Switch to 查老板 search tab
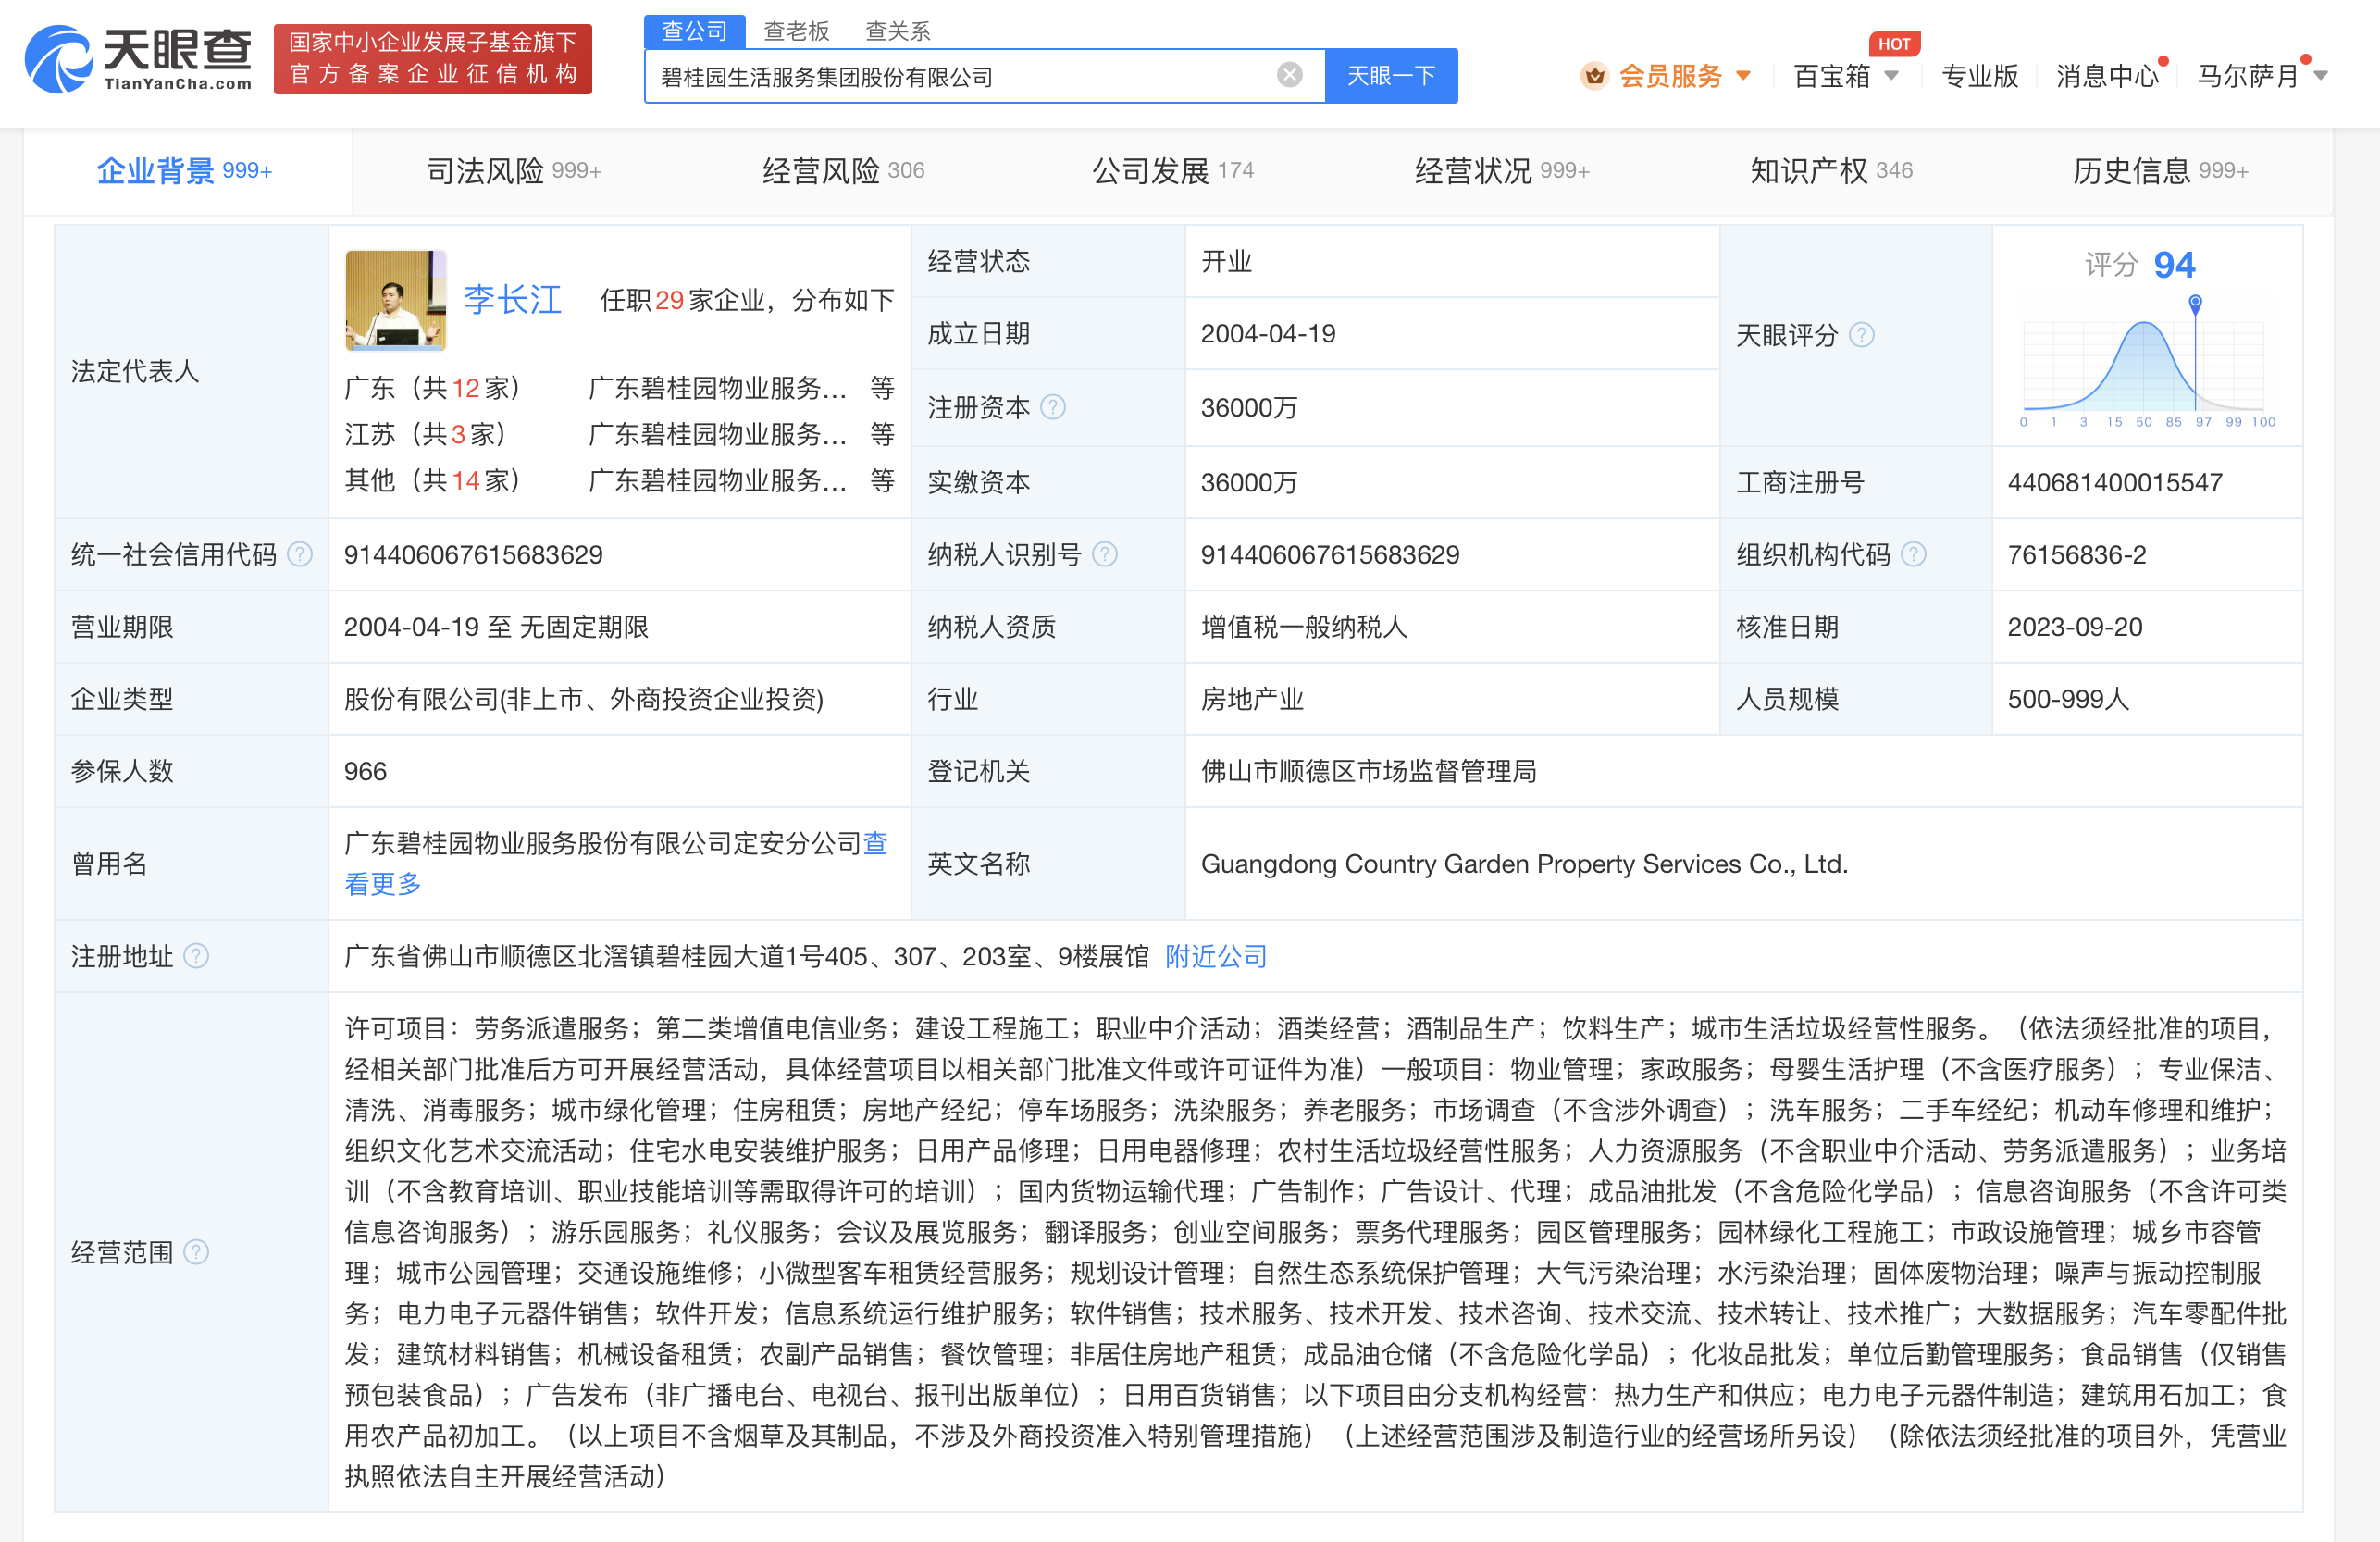Image resolution: width=2380 pixels, height=1542 pixels. tap(796, 31)
